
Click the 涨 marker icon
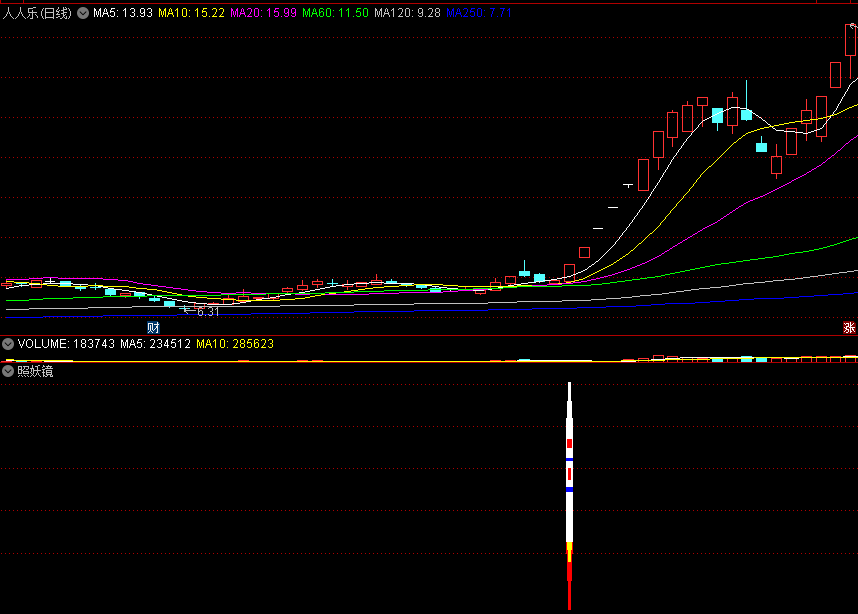click(849, 328)
